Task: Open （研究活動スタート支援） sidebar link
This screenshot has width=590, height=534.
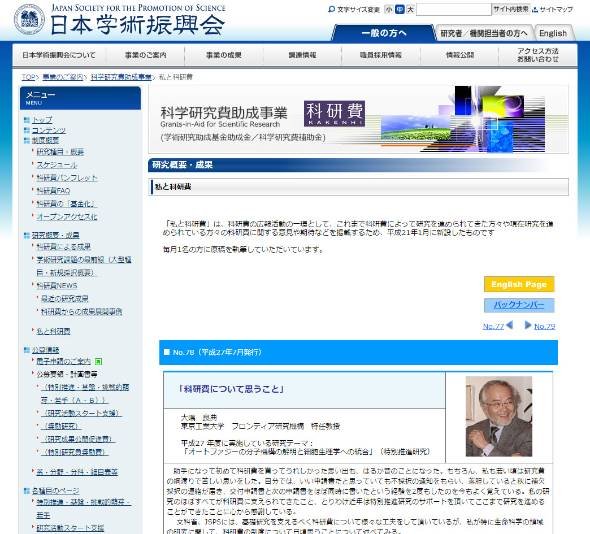Action: click(81, 413)
